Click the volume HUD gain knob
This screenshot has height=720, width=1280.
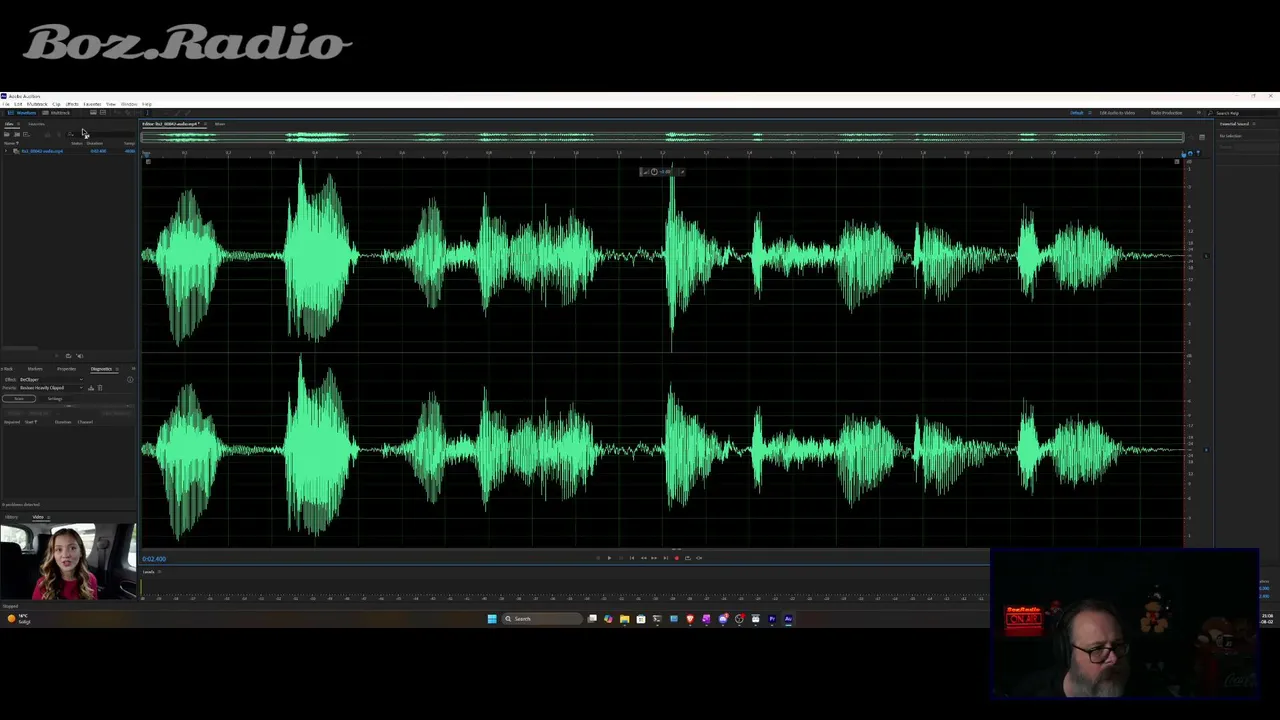tap(654, 172)
